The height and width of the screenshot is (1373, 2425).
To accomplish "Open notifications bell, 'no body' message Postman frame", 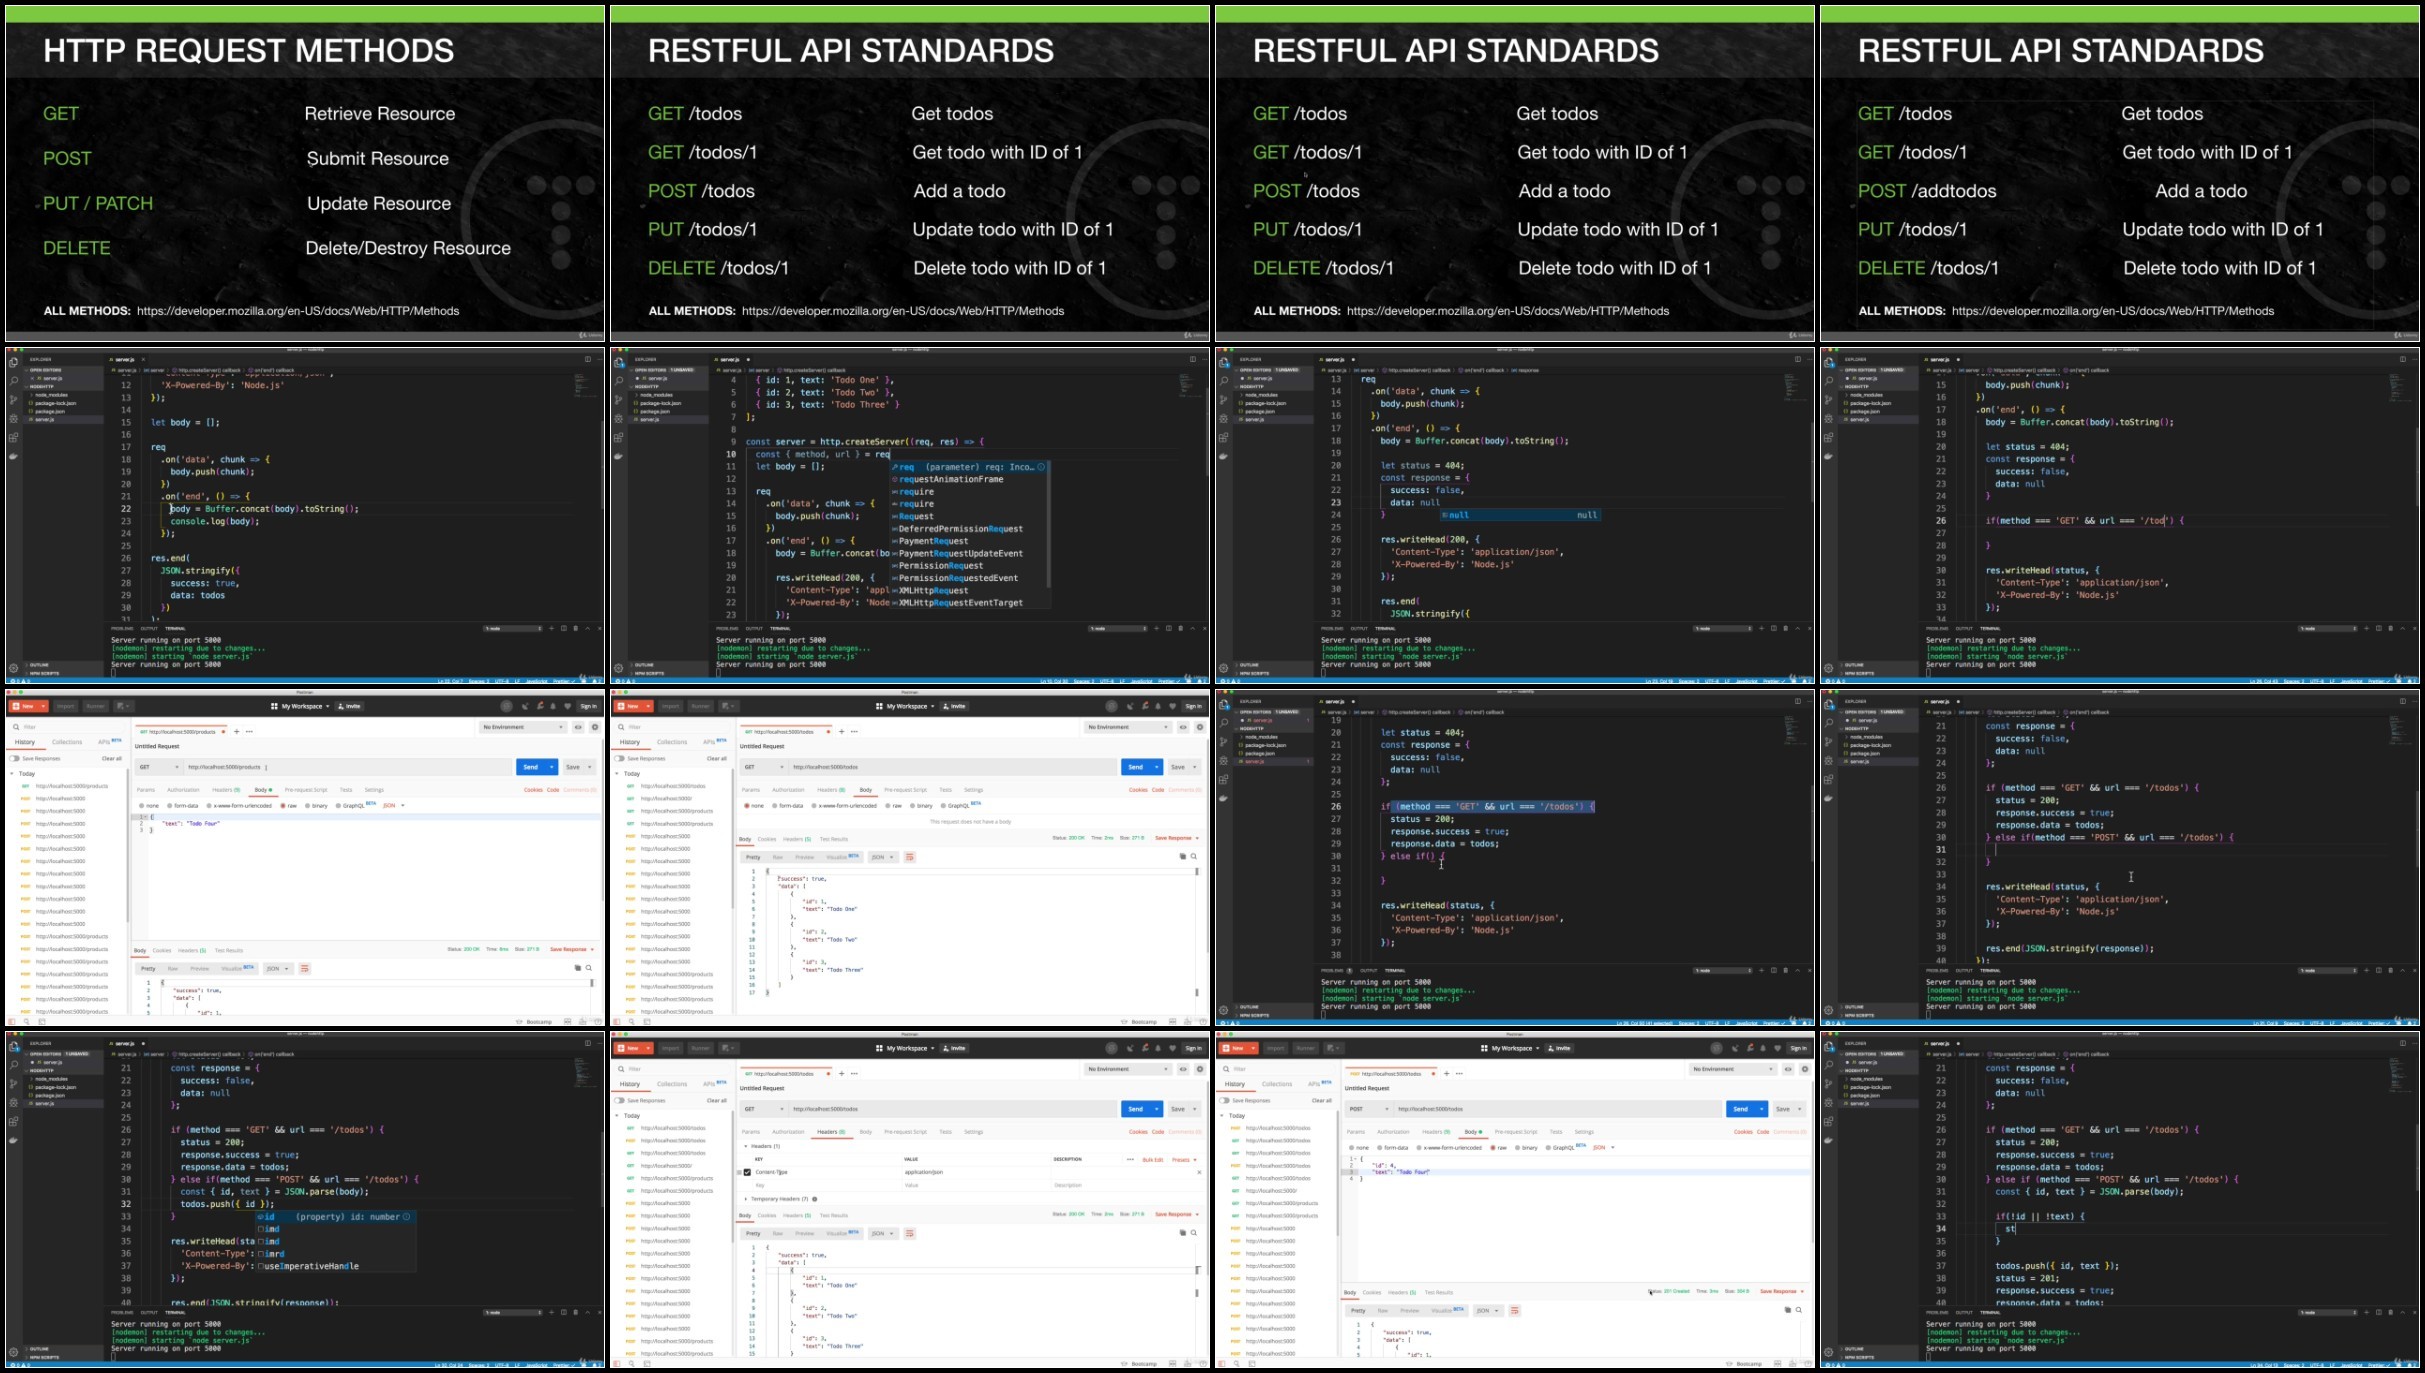I will coord(1158,706).
